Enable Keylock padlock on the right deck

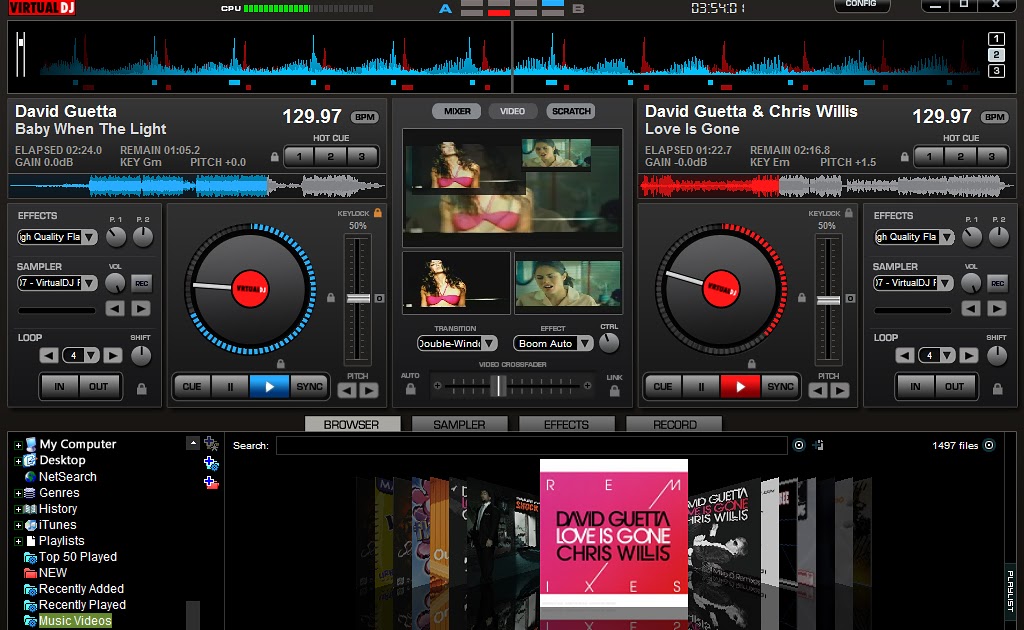click(x=846, y=213)
